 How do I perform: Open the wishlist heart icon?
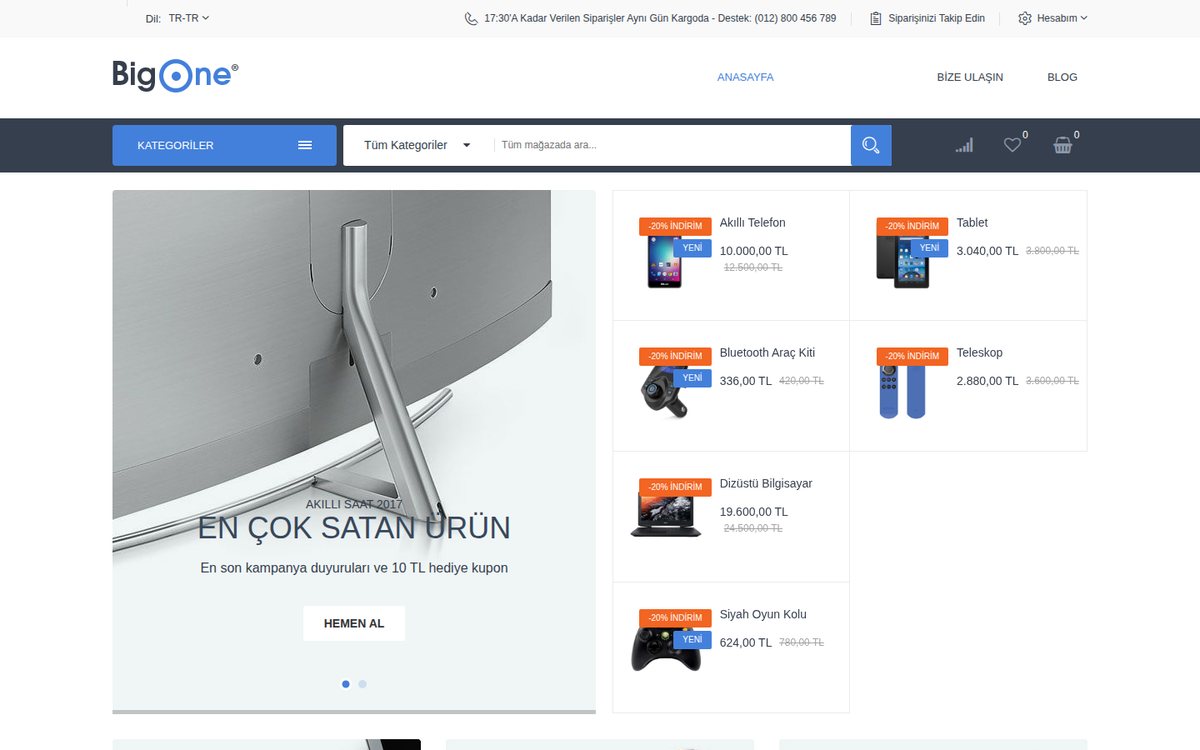click(1013, 145)
